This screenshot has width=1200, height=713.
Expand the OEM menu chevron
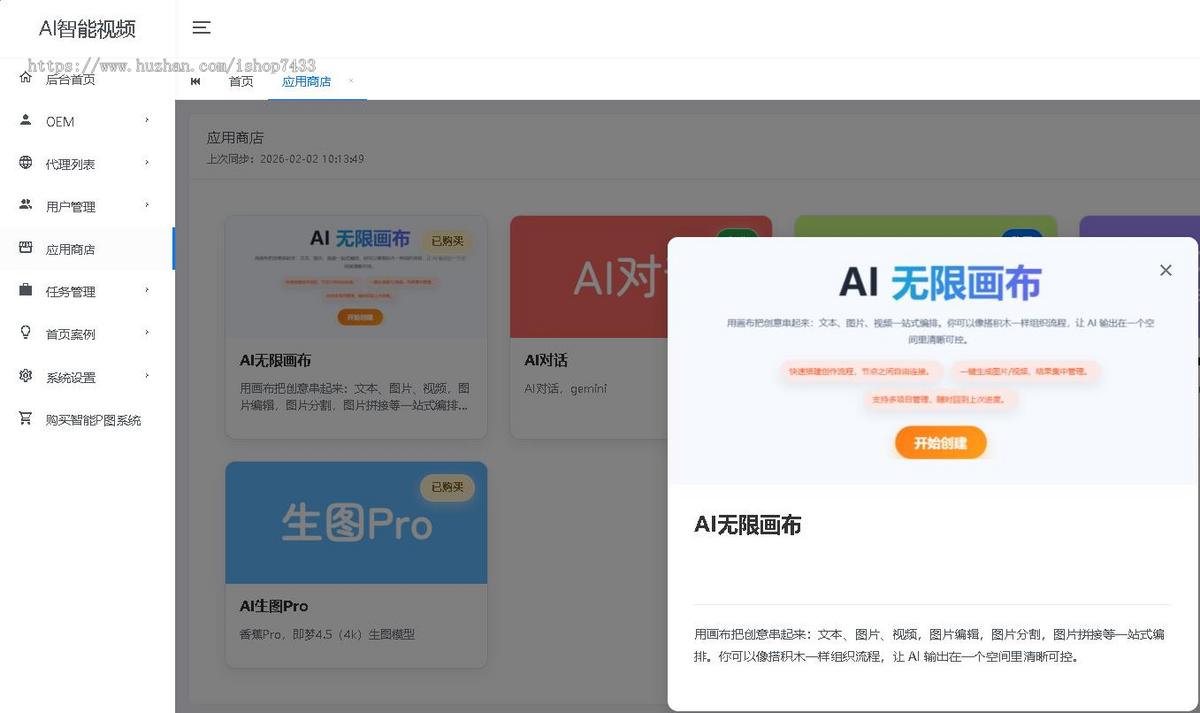pos(147,121)
